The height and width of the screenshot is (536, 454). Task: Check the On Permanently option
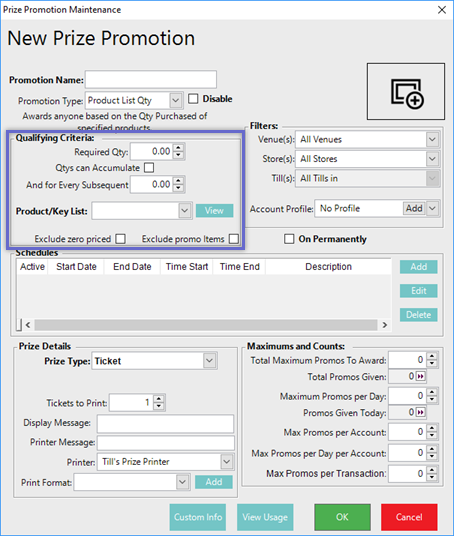[289, 239]
